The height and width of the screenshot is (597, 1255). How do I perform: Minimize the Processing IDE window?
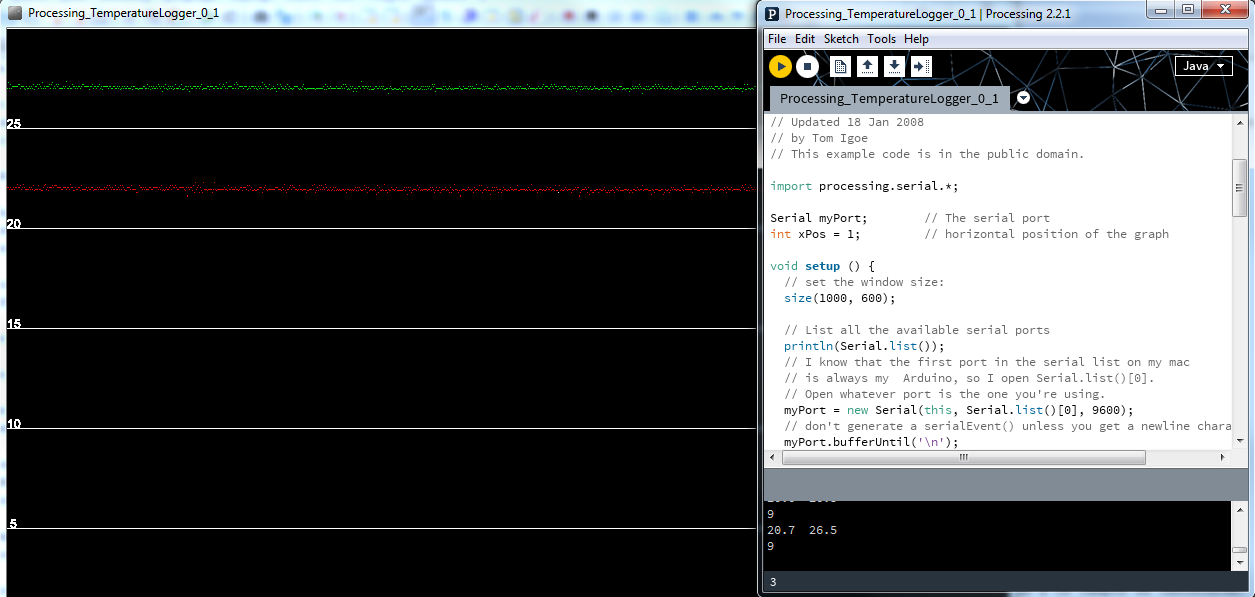[1160, 9]
